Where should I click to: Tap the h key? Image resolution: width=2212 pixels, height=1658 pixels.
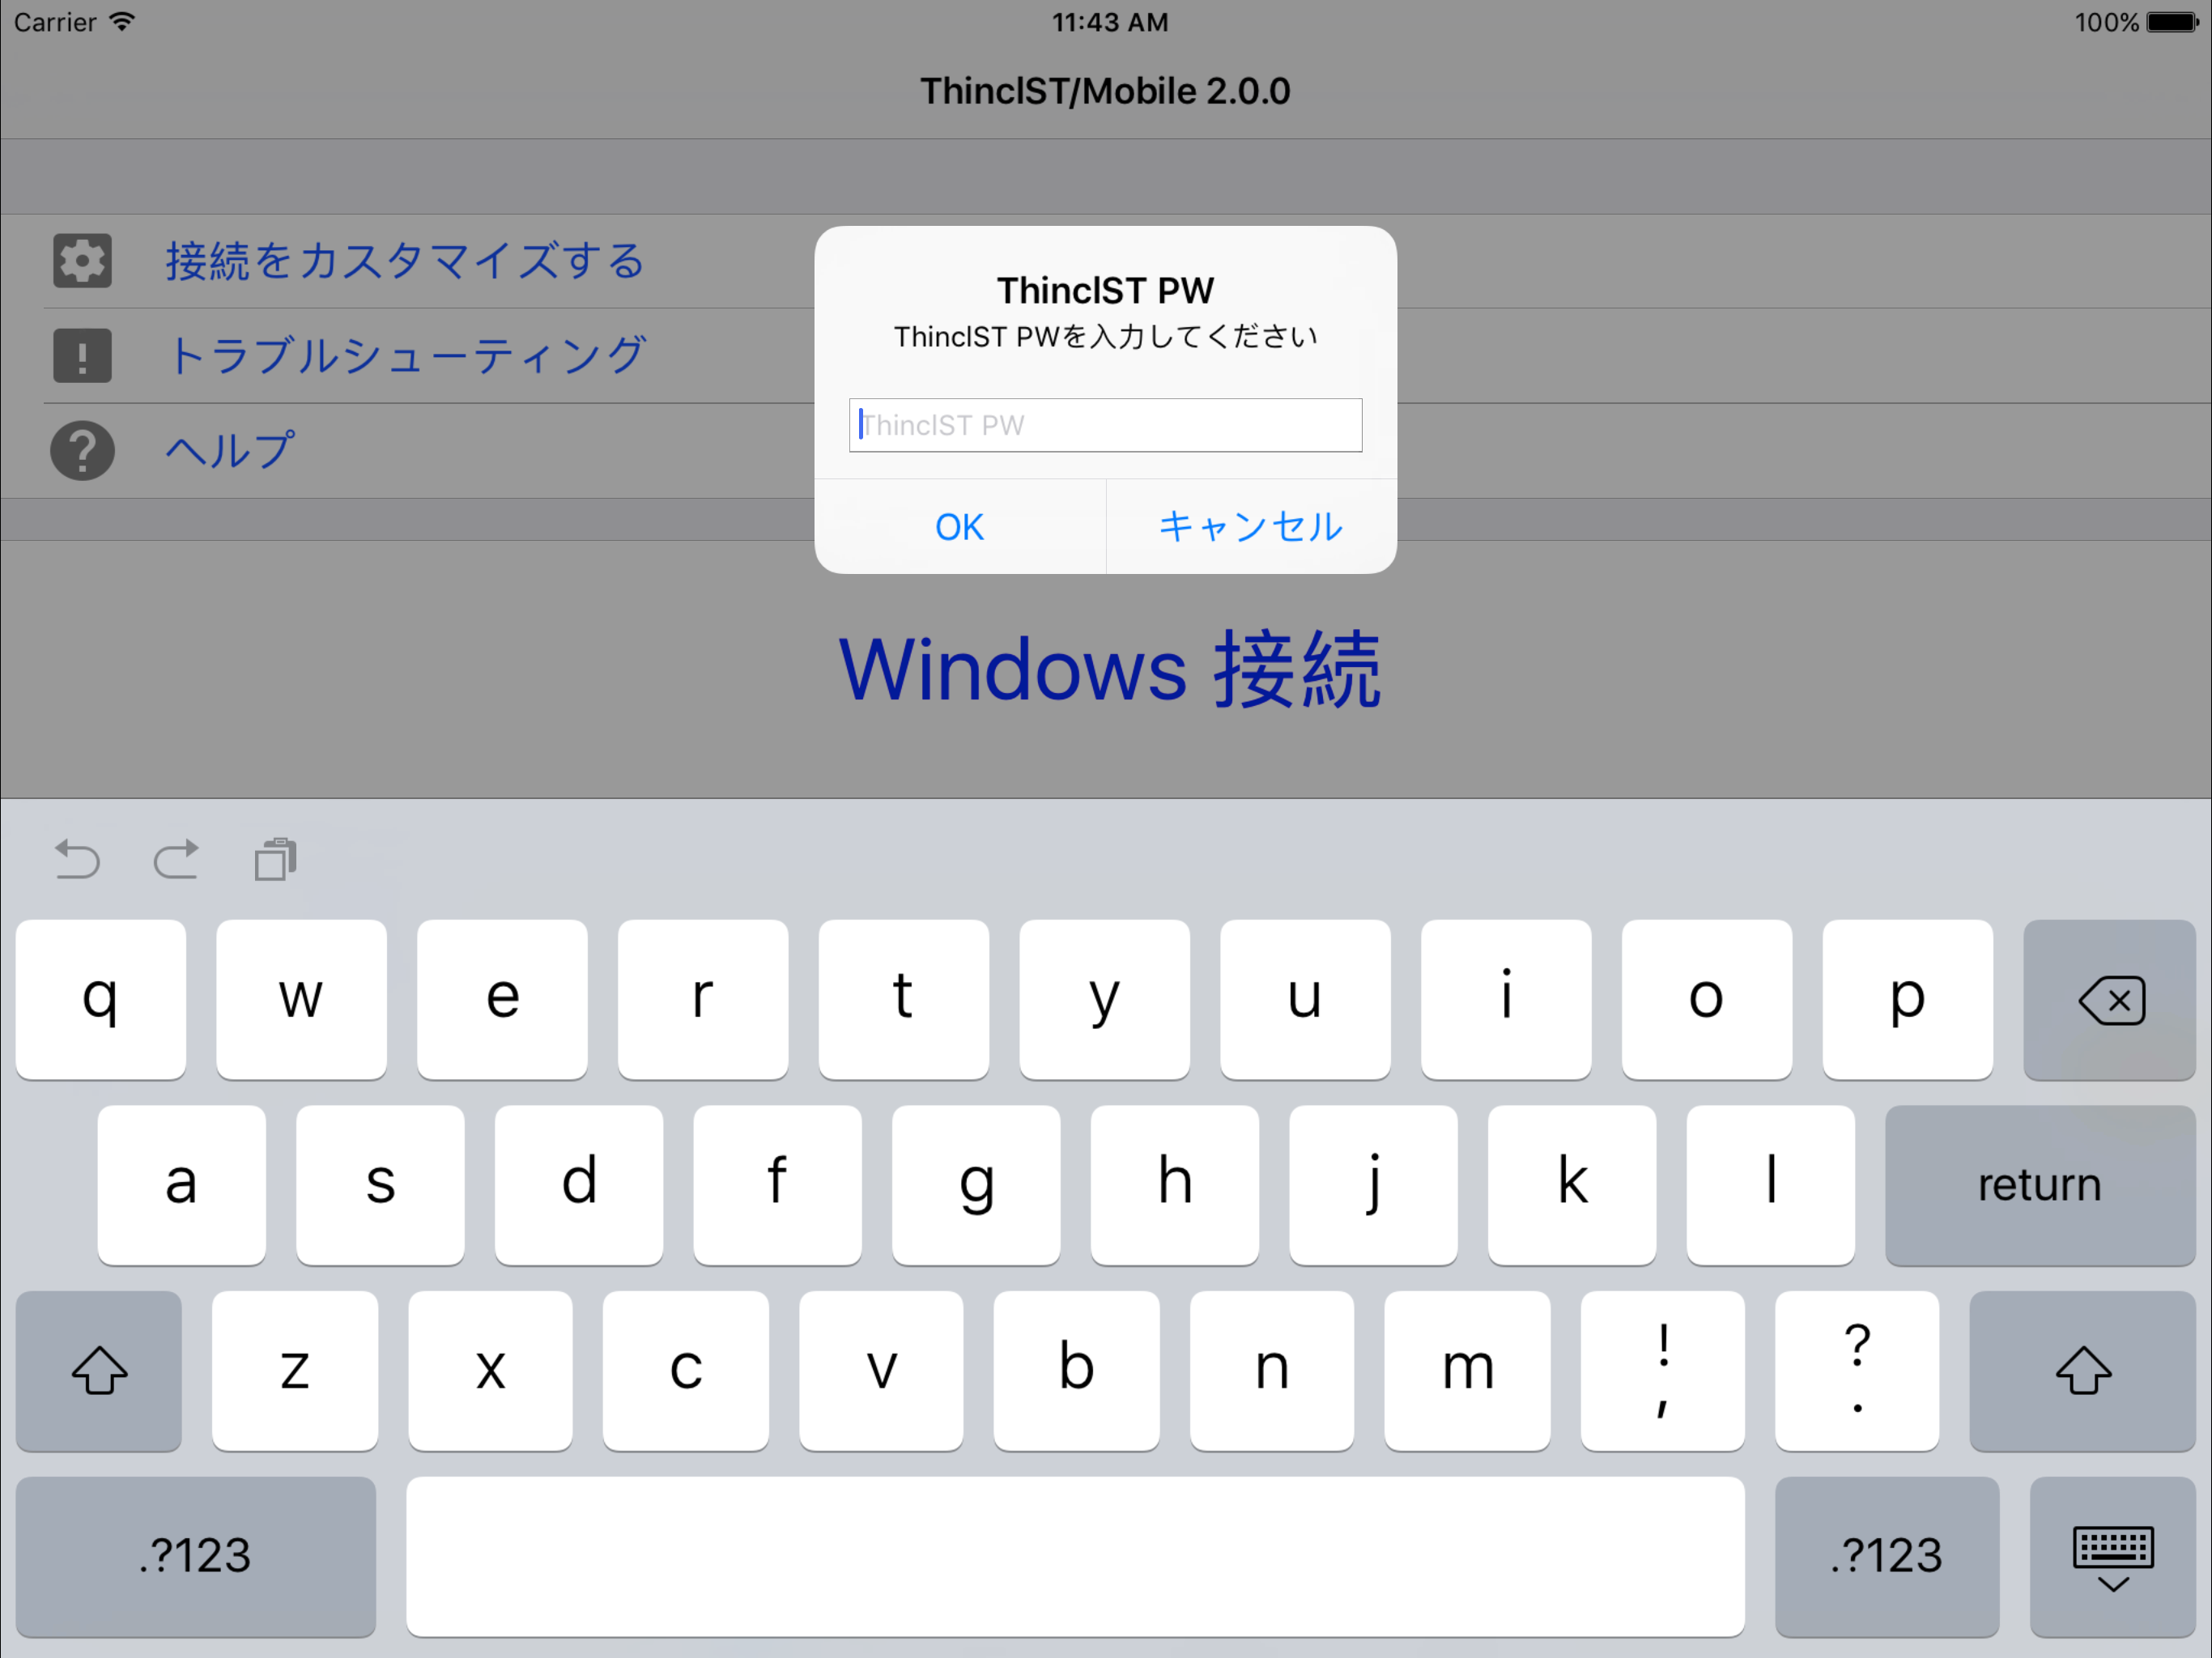click(x=1175, y=1185)
